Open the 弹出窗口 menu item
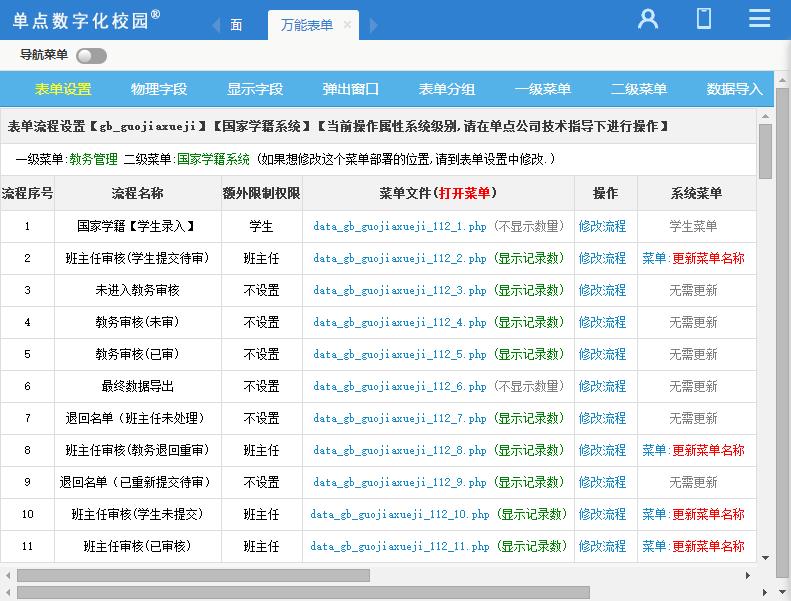 (x=351, y=89)
